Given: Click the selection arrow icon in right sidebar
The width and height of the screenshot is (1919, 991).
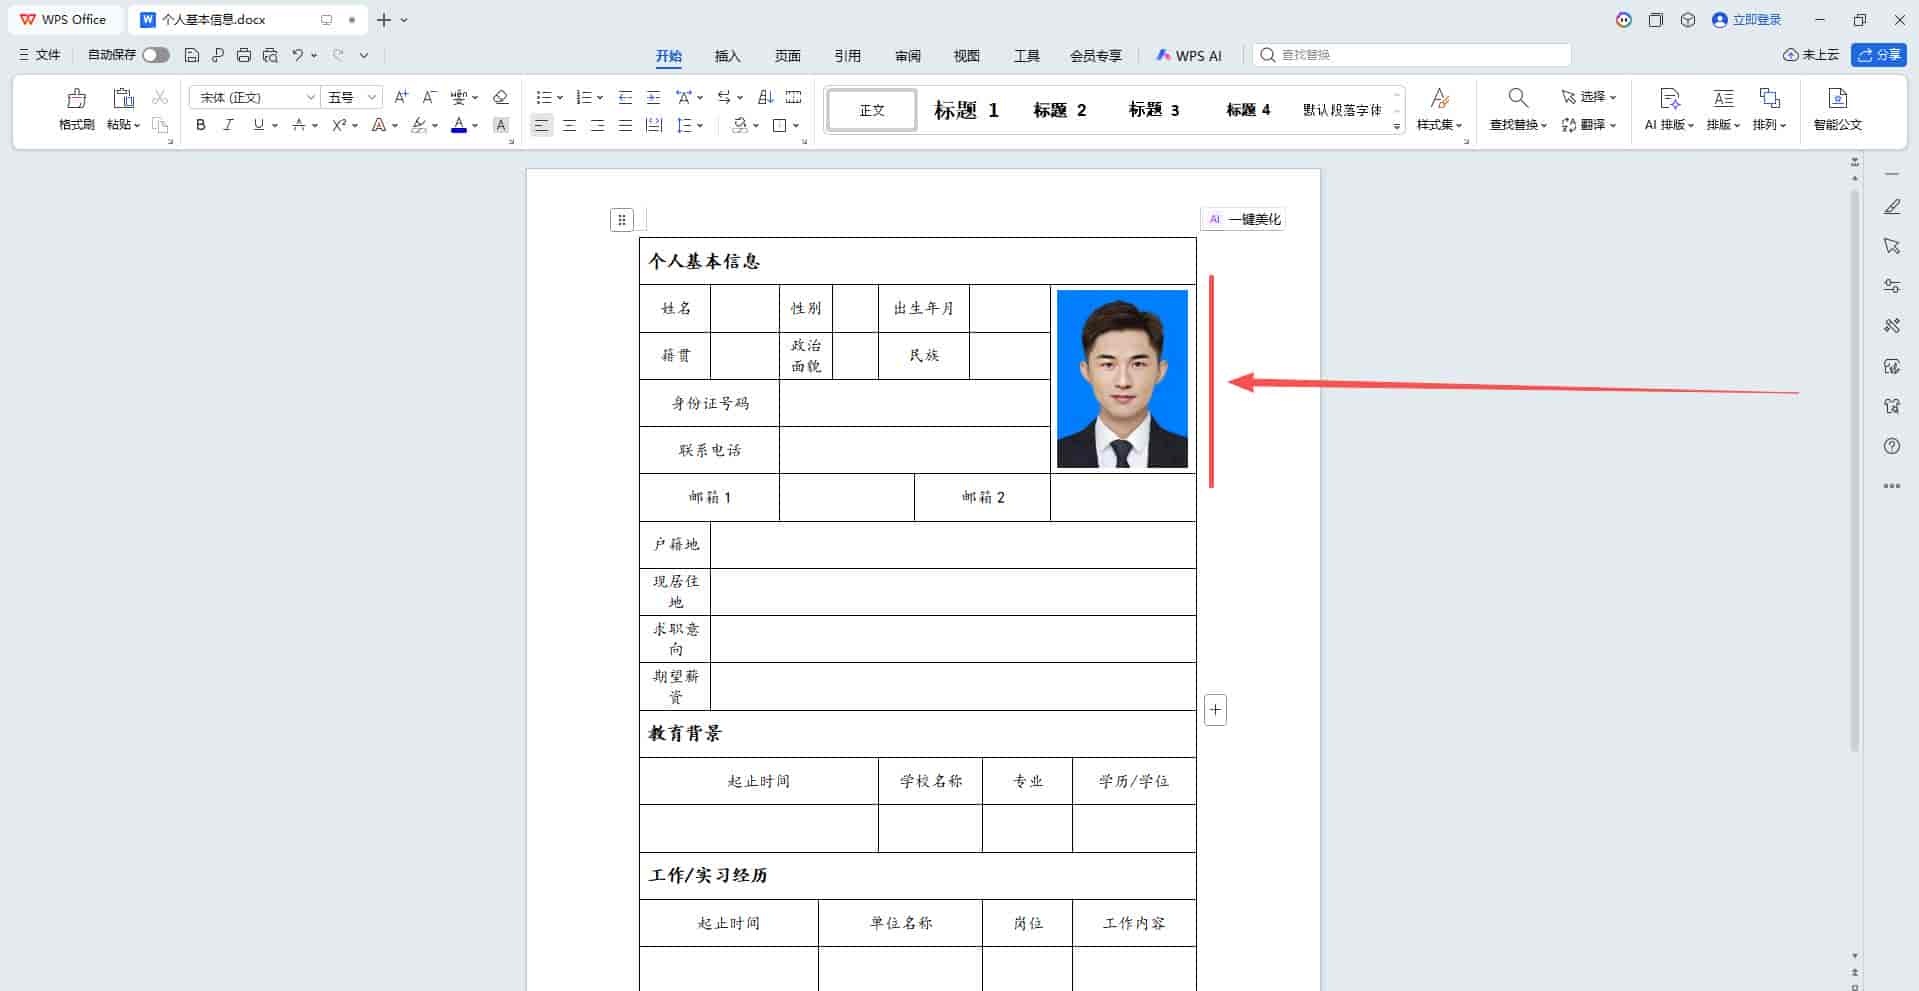Looking at the screenshot, I should coord(1892,246).
